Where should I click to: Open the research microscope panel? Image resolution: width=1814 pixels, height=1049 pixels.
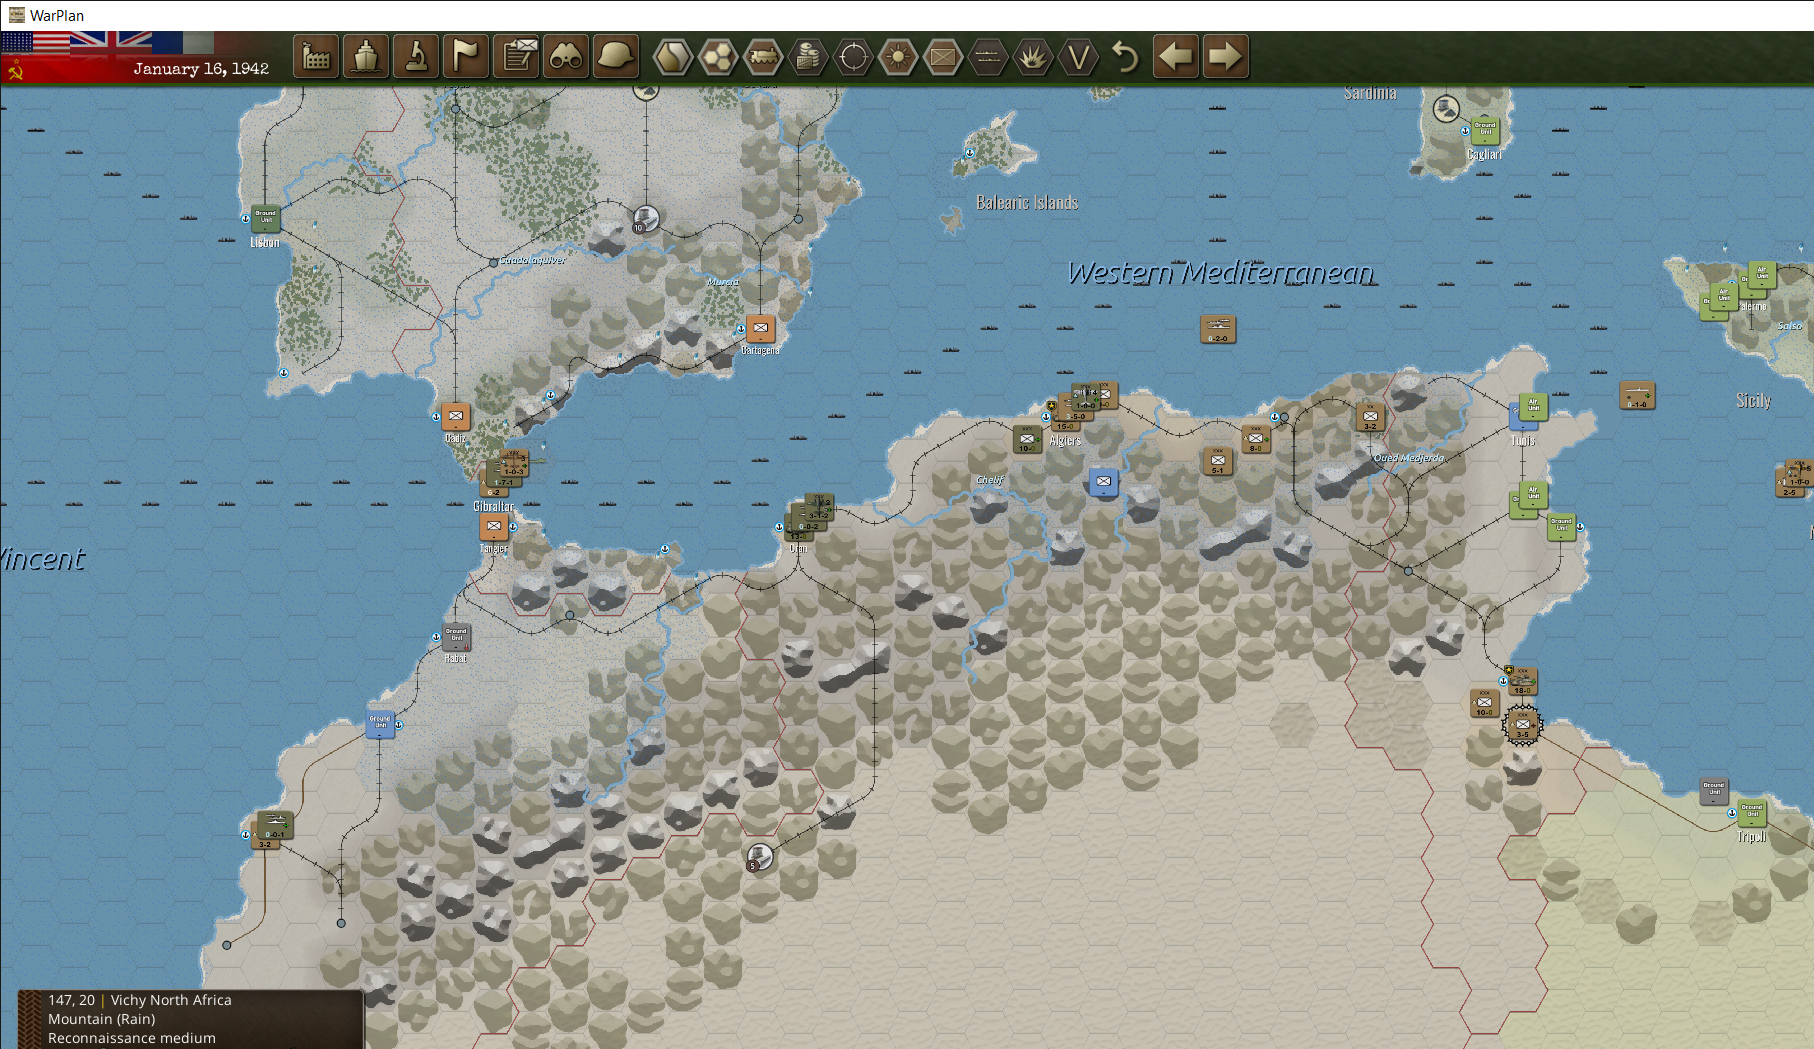coord(416,57)
